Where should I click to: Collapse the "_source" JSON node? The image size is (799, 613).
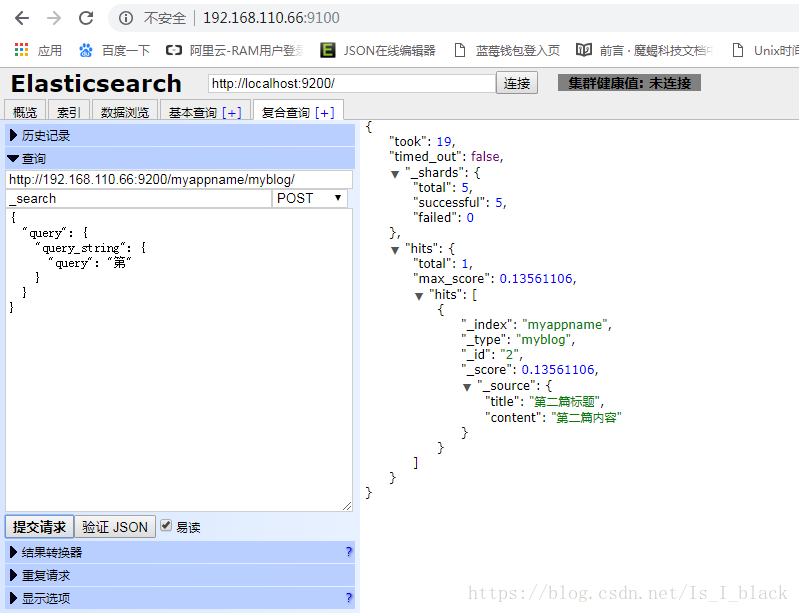tap(467, 387)
